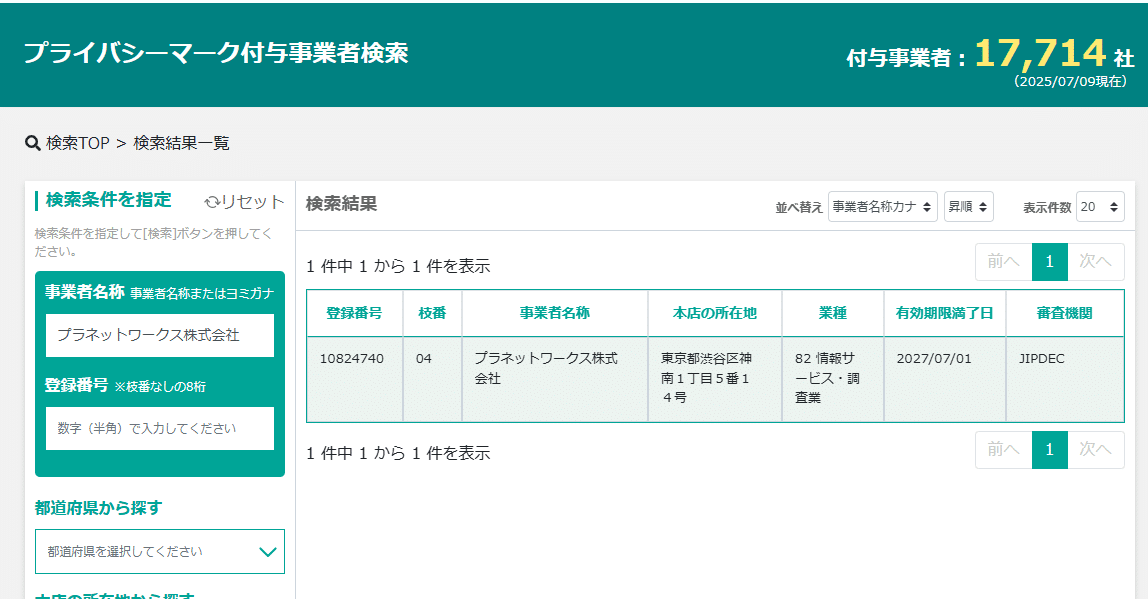
Task: Click the magnifier icon beside 検索TOP
Action: pyautogui.click(x=32, y=143)
